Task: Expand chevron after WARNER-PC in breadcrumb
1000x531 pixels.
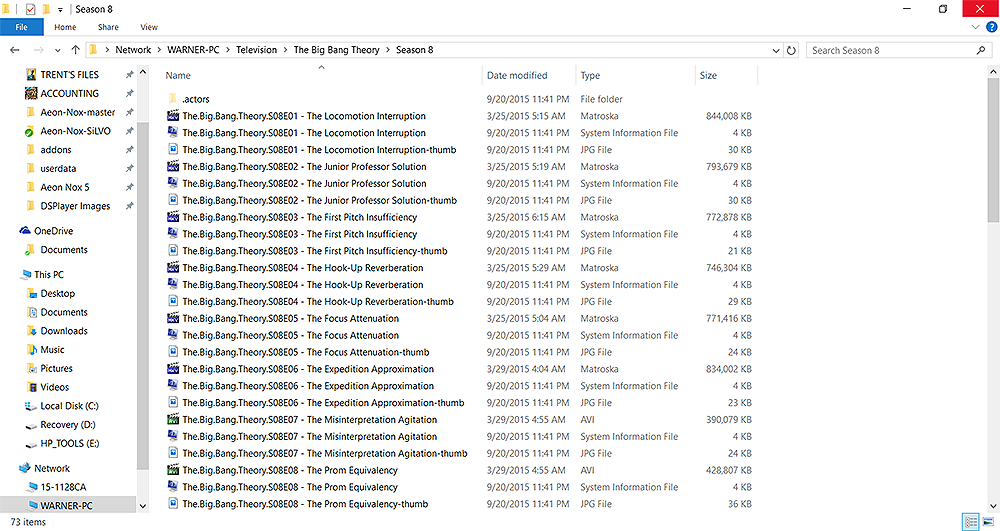Action: click(228, 50)
